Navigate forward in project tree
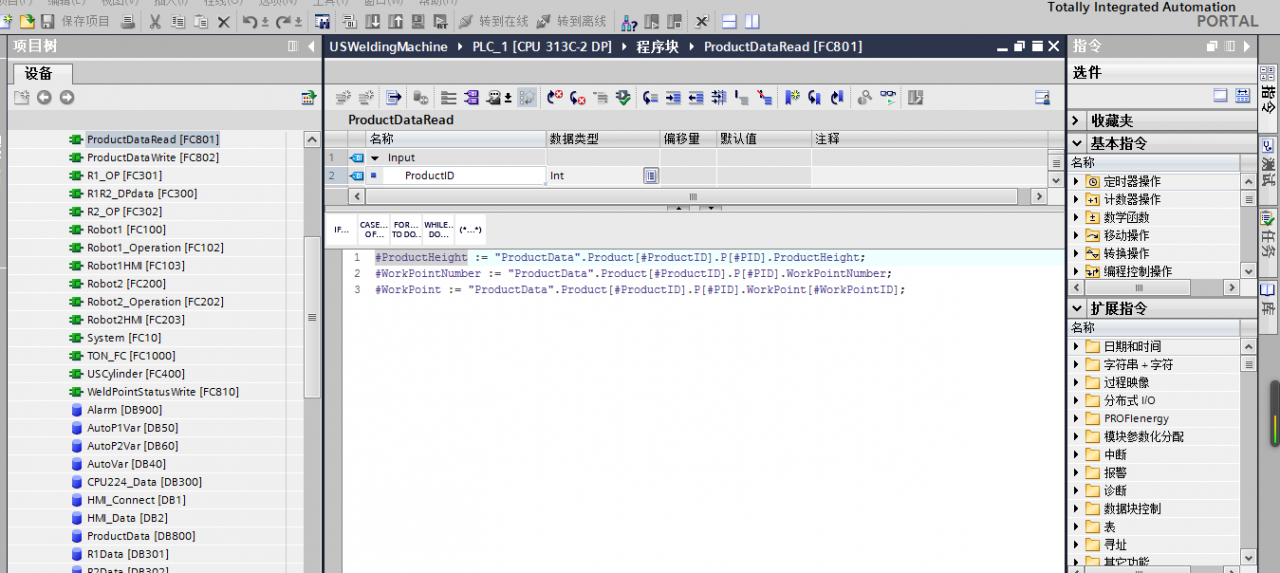This screenshot has width=1280, height=573. pos(67,97)
